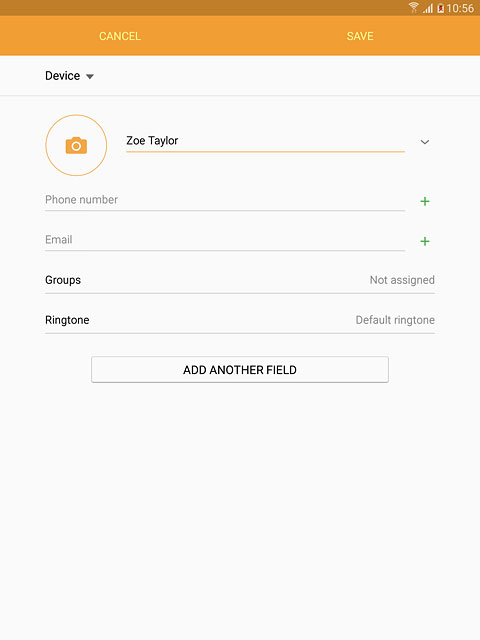Check the Wi-Fi status icon
The width and height of the screenshot is (480, 640).
coord(413,7)
